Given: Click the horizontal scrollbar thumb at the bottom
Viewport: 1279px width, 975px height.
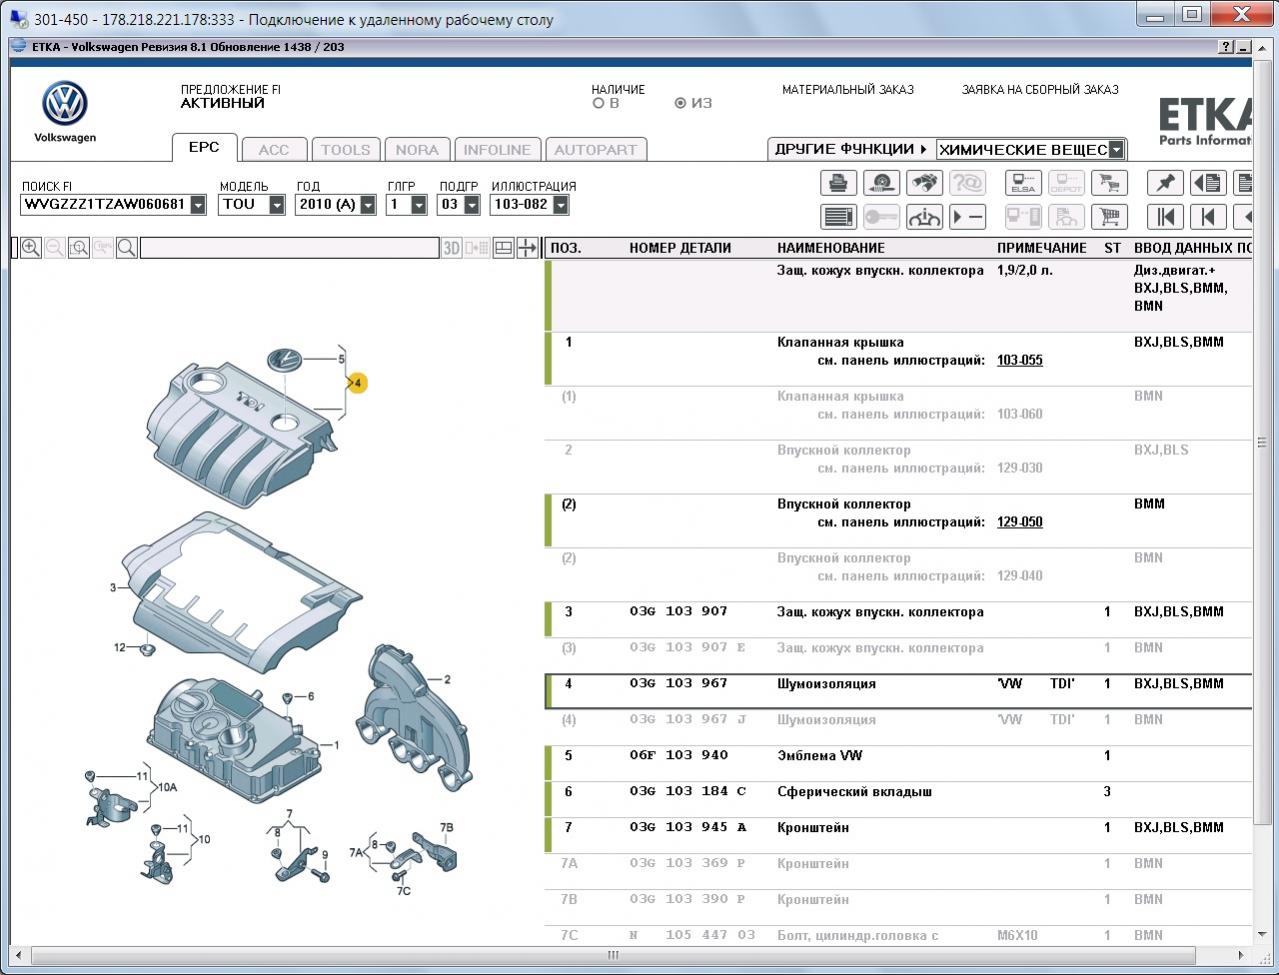Looking at the screenshot, I should pyautogui.click(x=613, y=955).
